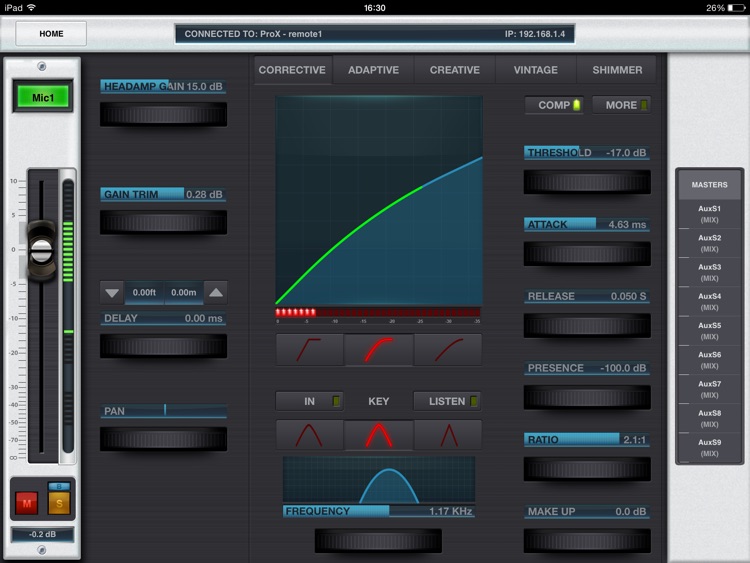
Task: Choose the narrow key filter shape icon
Action: point(448,435)
